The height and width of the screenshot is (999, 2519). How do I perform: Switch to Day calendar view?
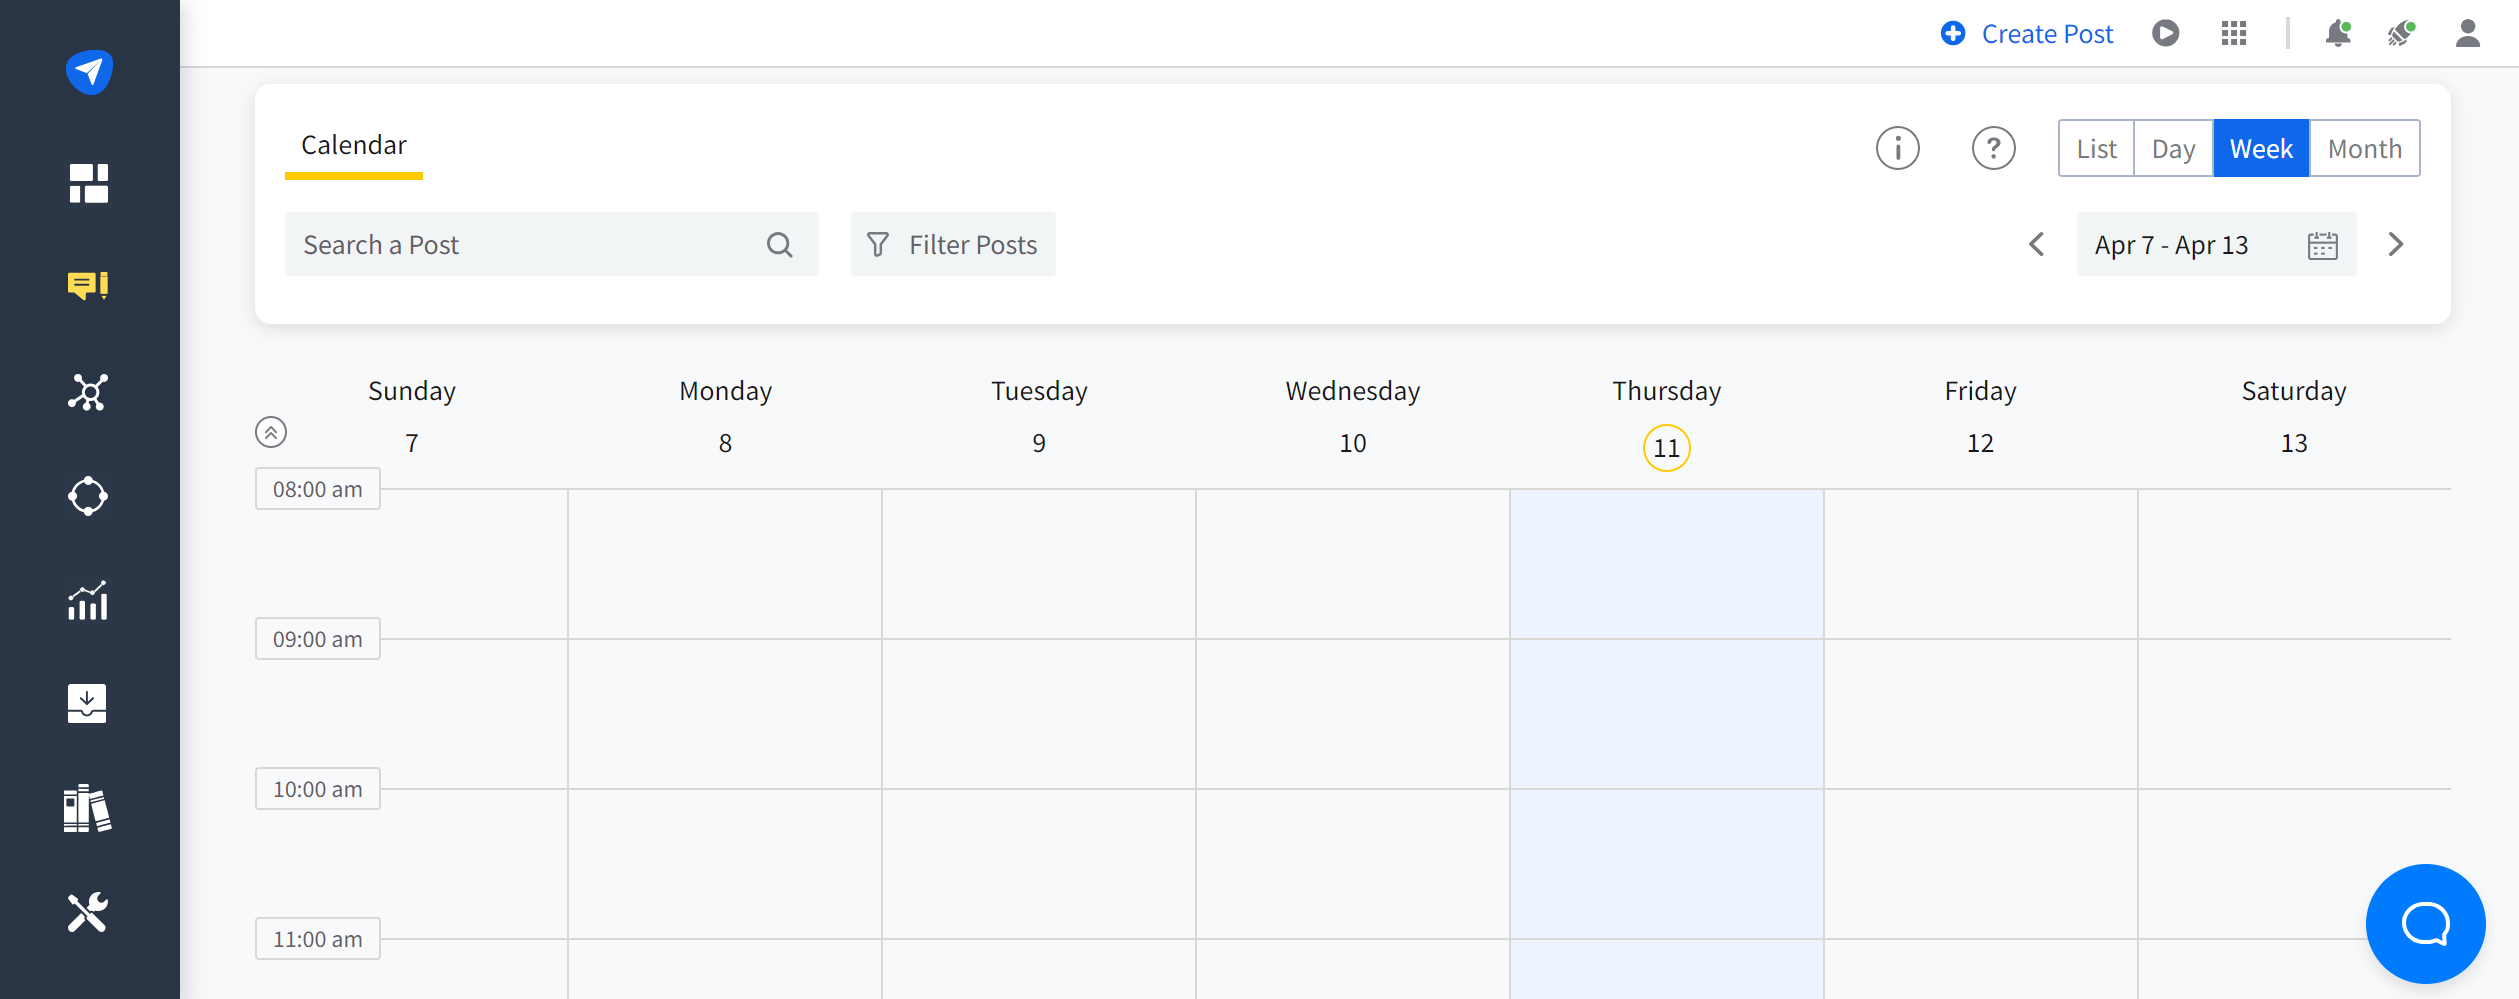point(2172,147)
